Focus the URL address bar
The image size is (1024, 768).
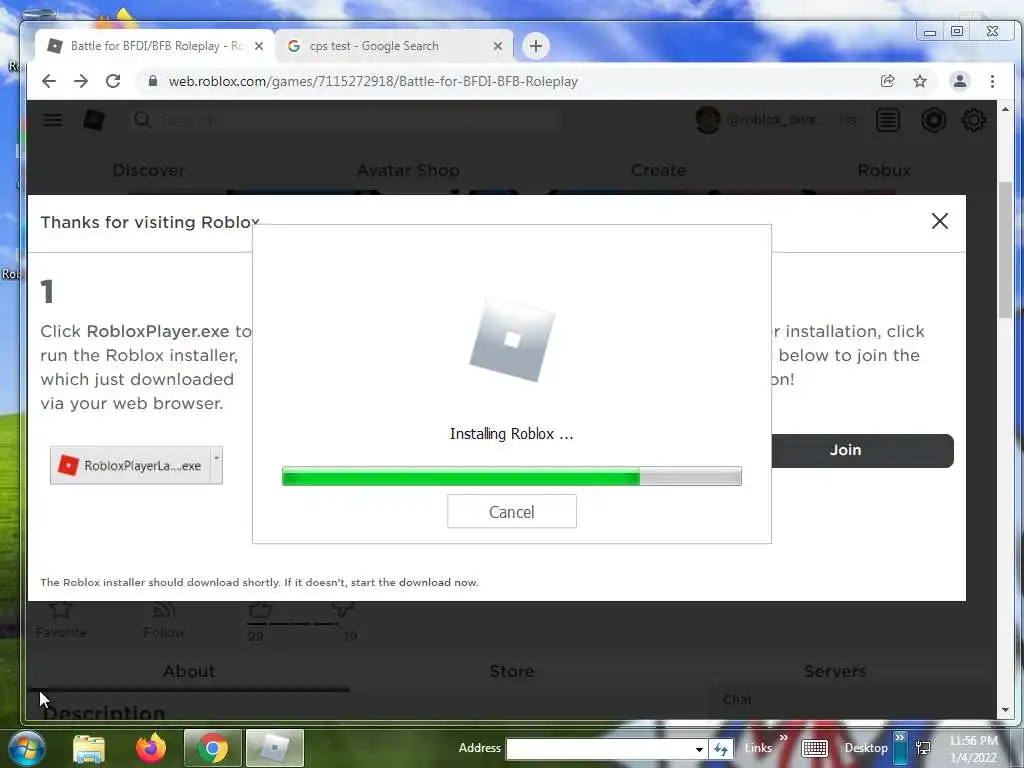pos(509,82)
